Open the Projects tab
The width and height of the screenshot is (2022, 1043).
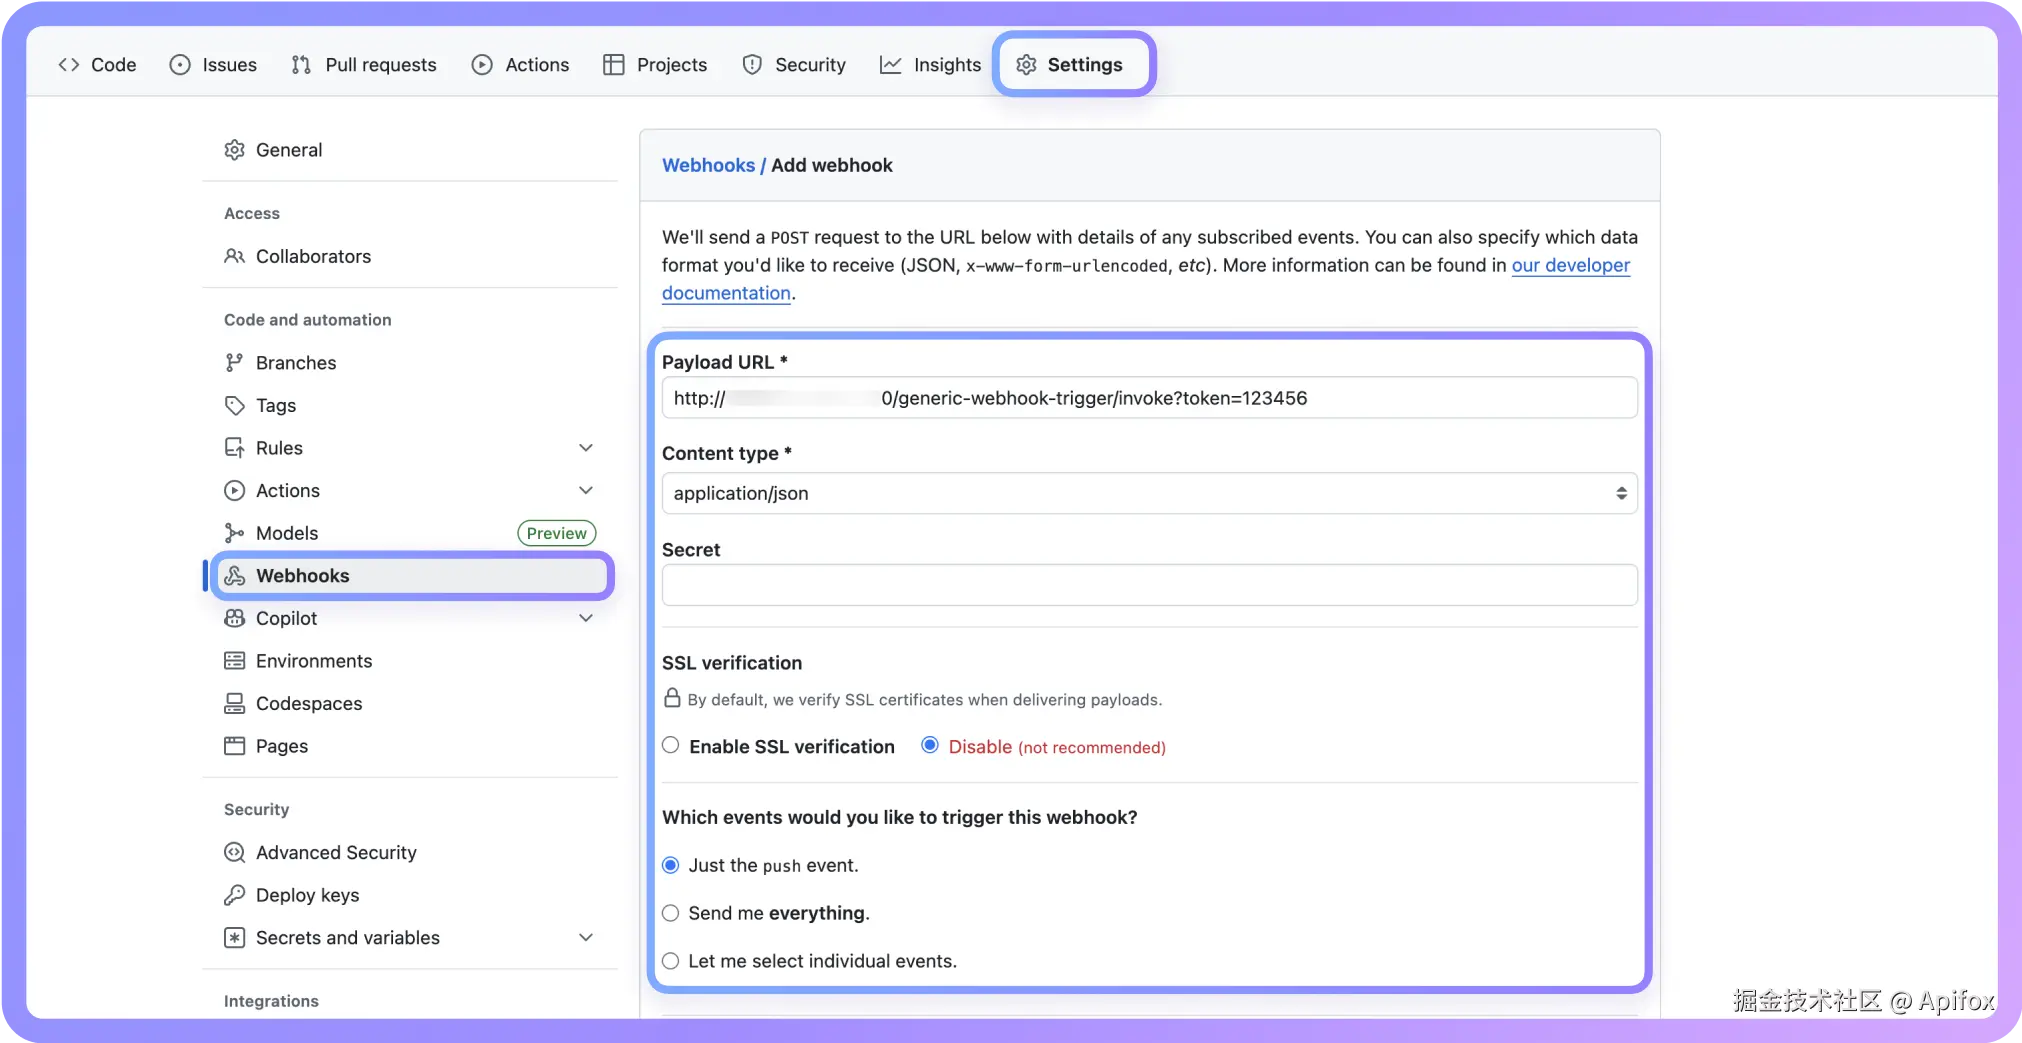coord(655,65)
